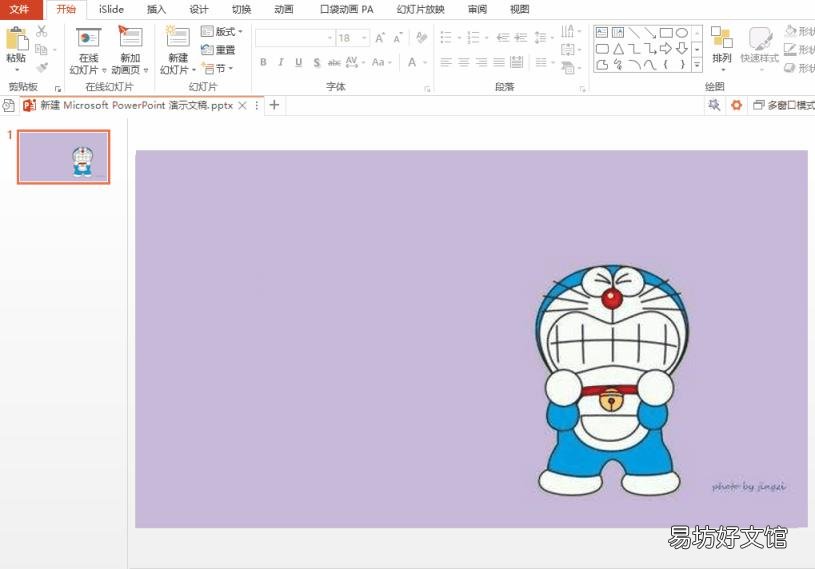815x569 pixels.
Task: Toggle align text right
Action: point(481,62)
